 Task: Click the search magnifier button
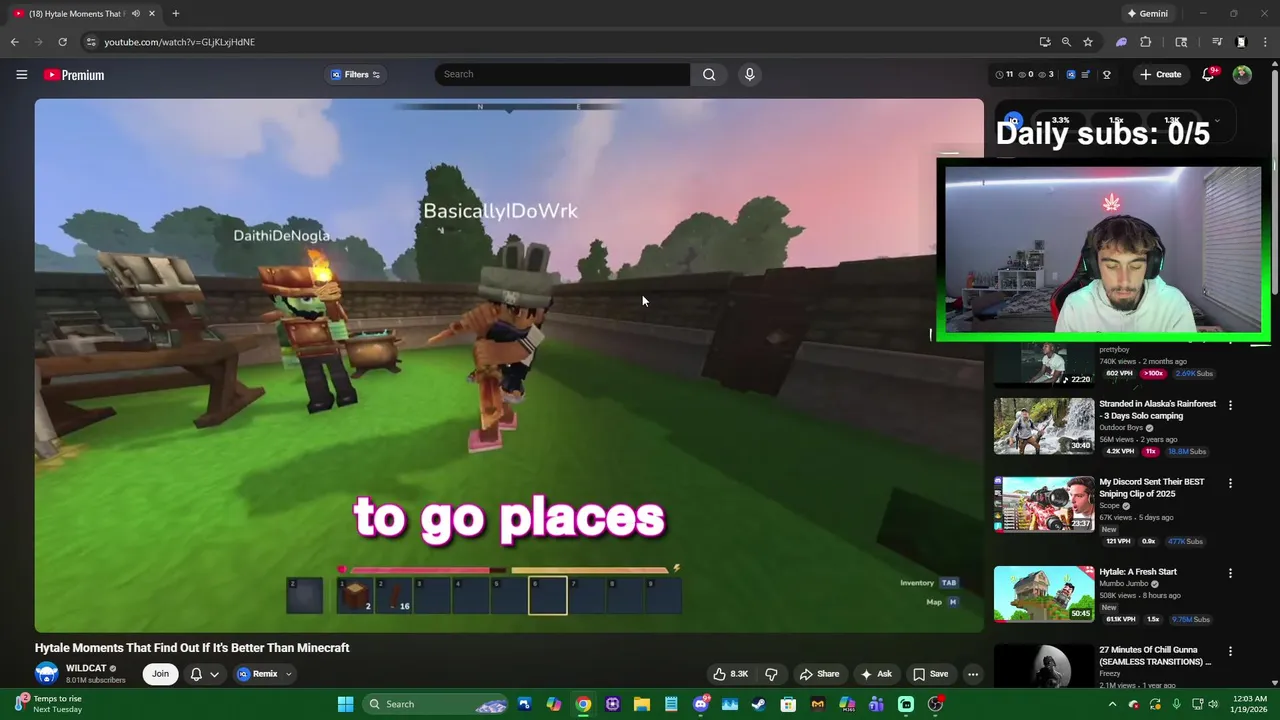(709, 74)
